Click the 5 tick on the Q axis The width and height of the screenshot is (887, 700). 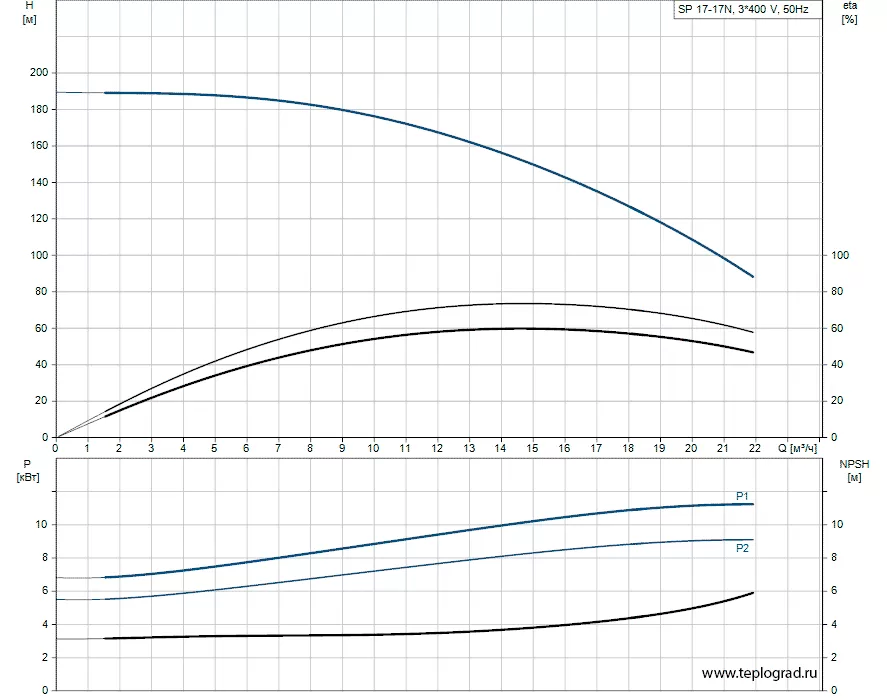(x=214, y=447)
